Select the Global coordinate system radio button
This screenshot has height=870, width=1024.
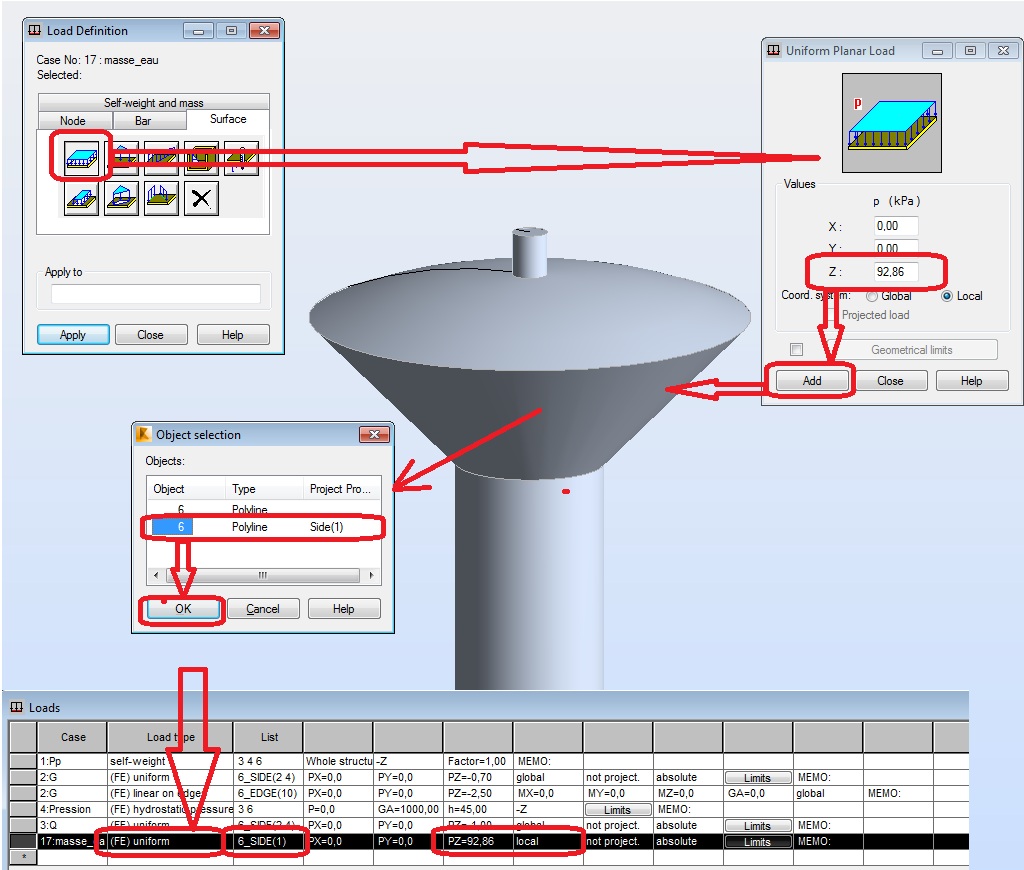pos(871,296)
